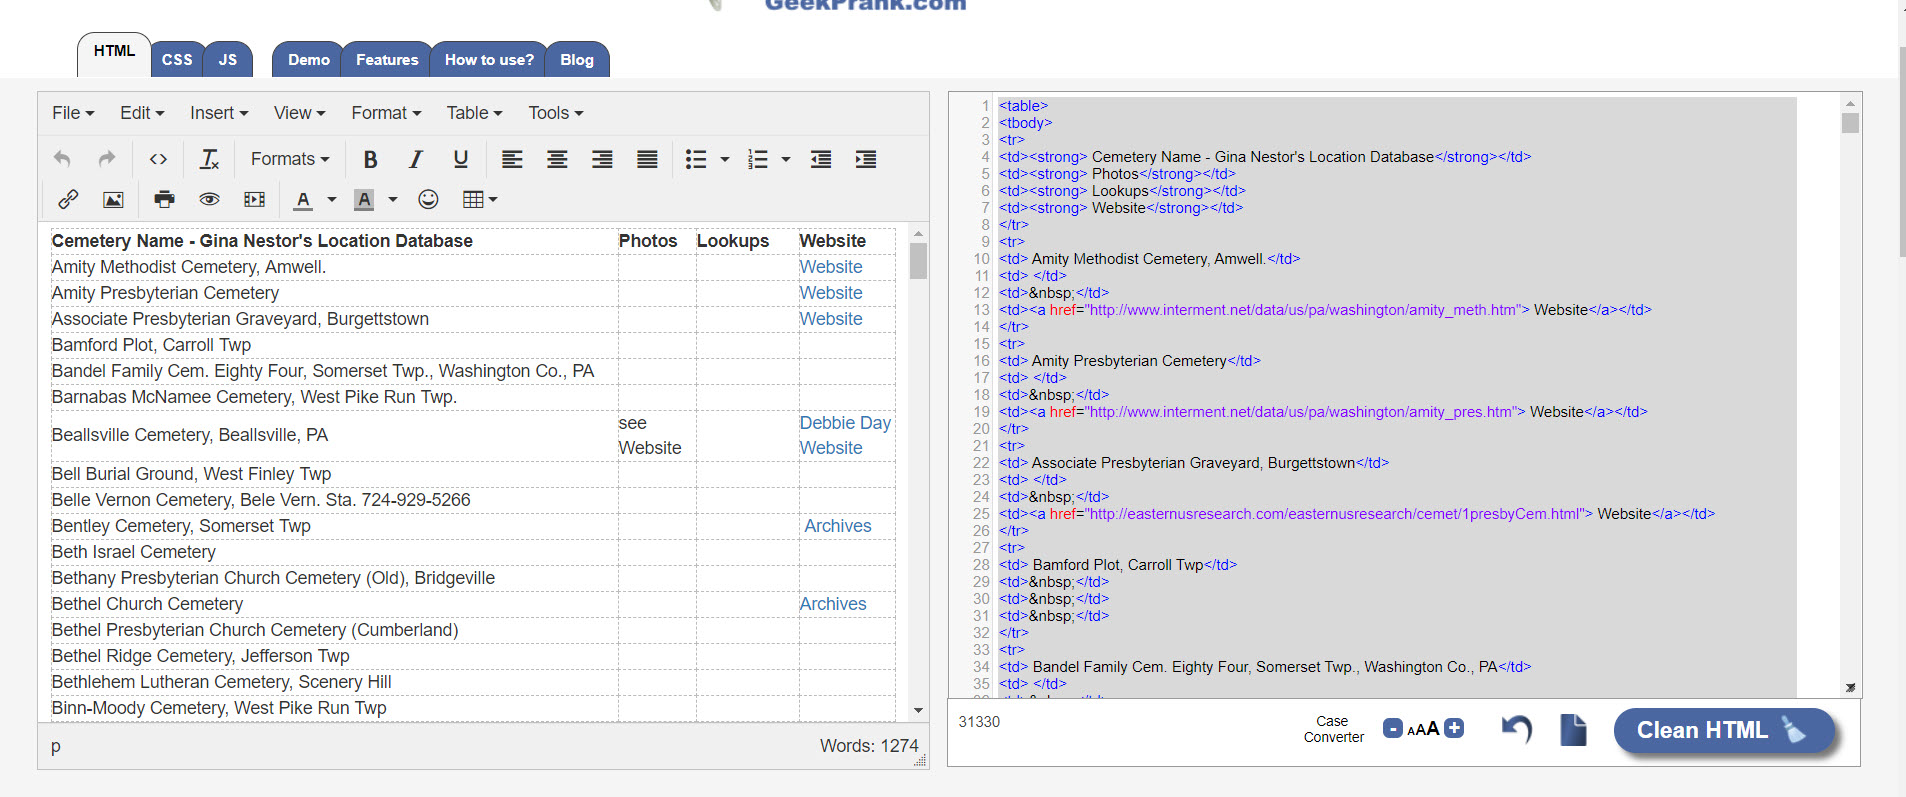Click the Redo arrow in editor toolbar

tap(106, 159)
